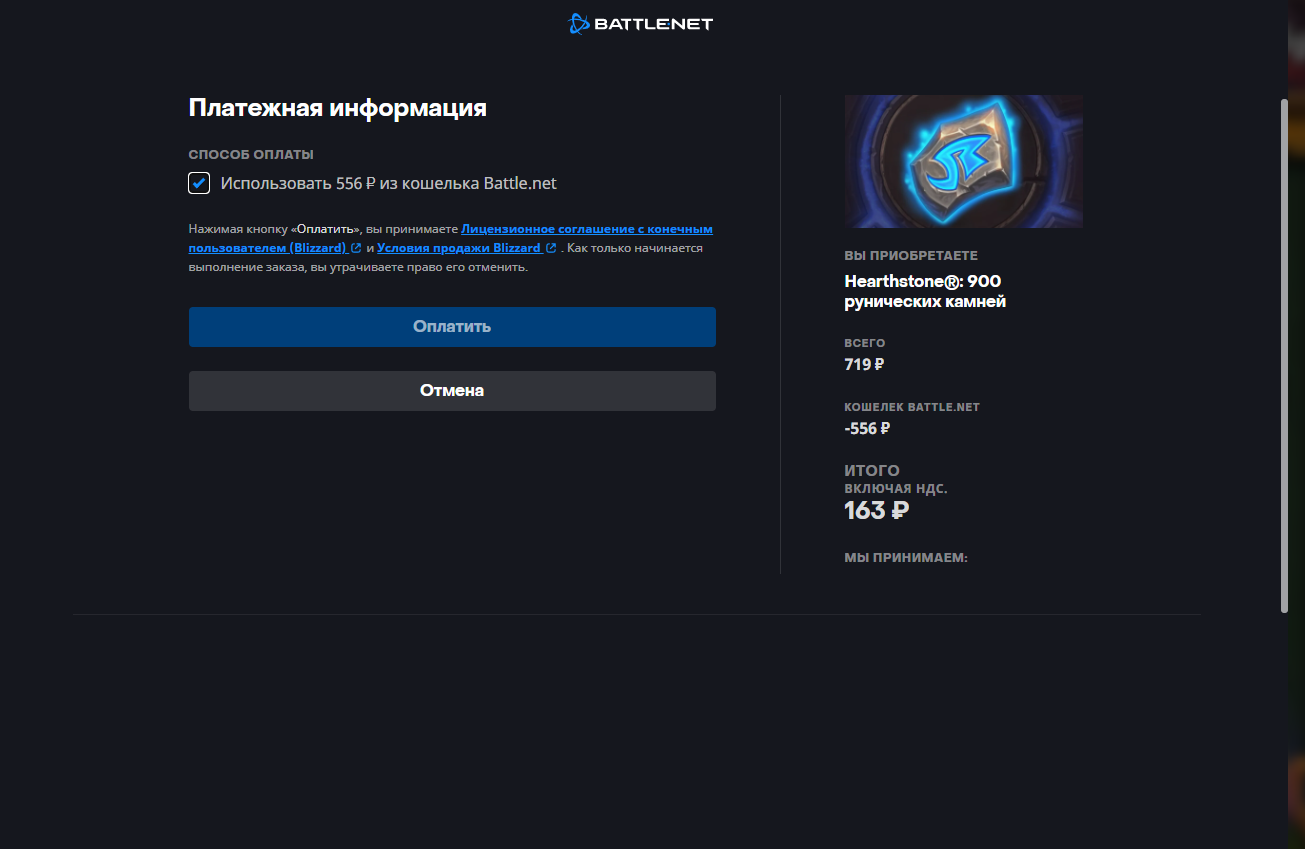Screen dimensions: 1305x849
Task: Open the Blizzard end user license agreement link
Action: pos(450,238)
